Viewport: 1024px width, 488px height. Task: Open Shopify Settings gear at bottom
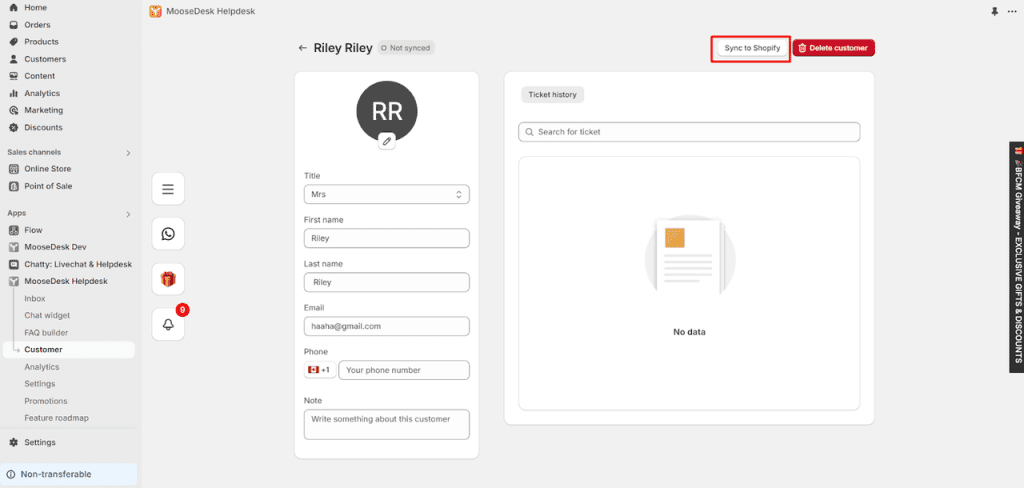click(13, 442)
